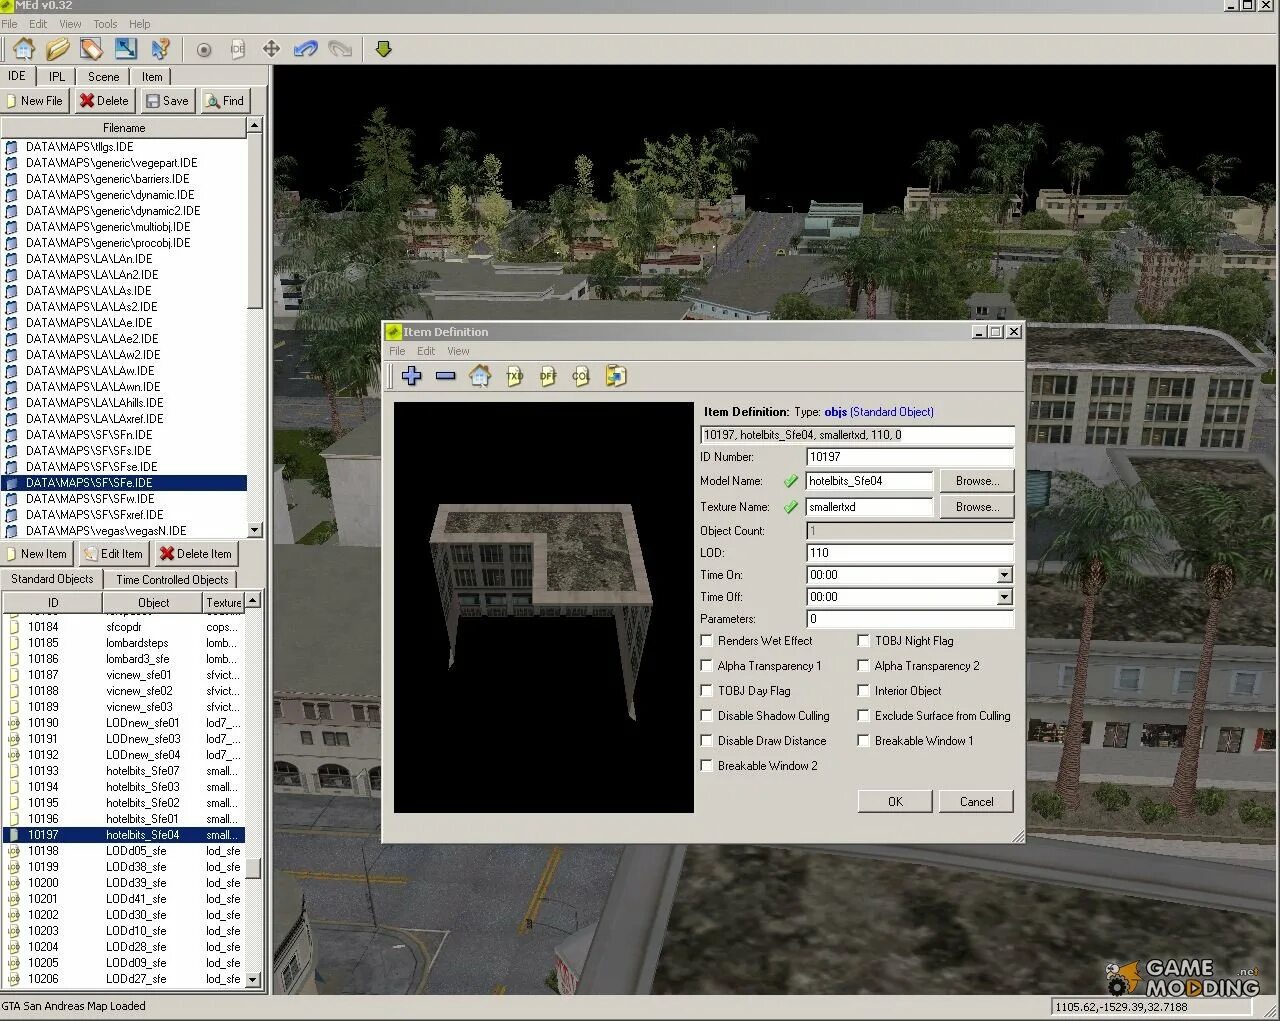Click the red X Delete button
1280x1021 pixels.
click(x=105, y=101)
